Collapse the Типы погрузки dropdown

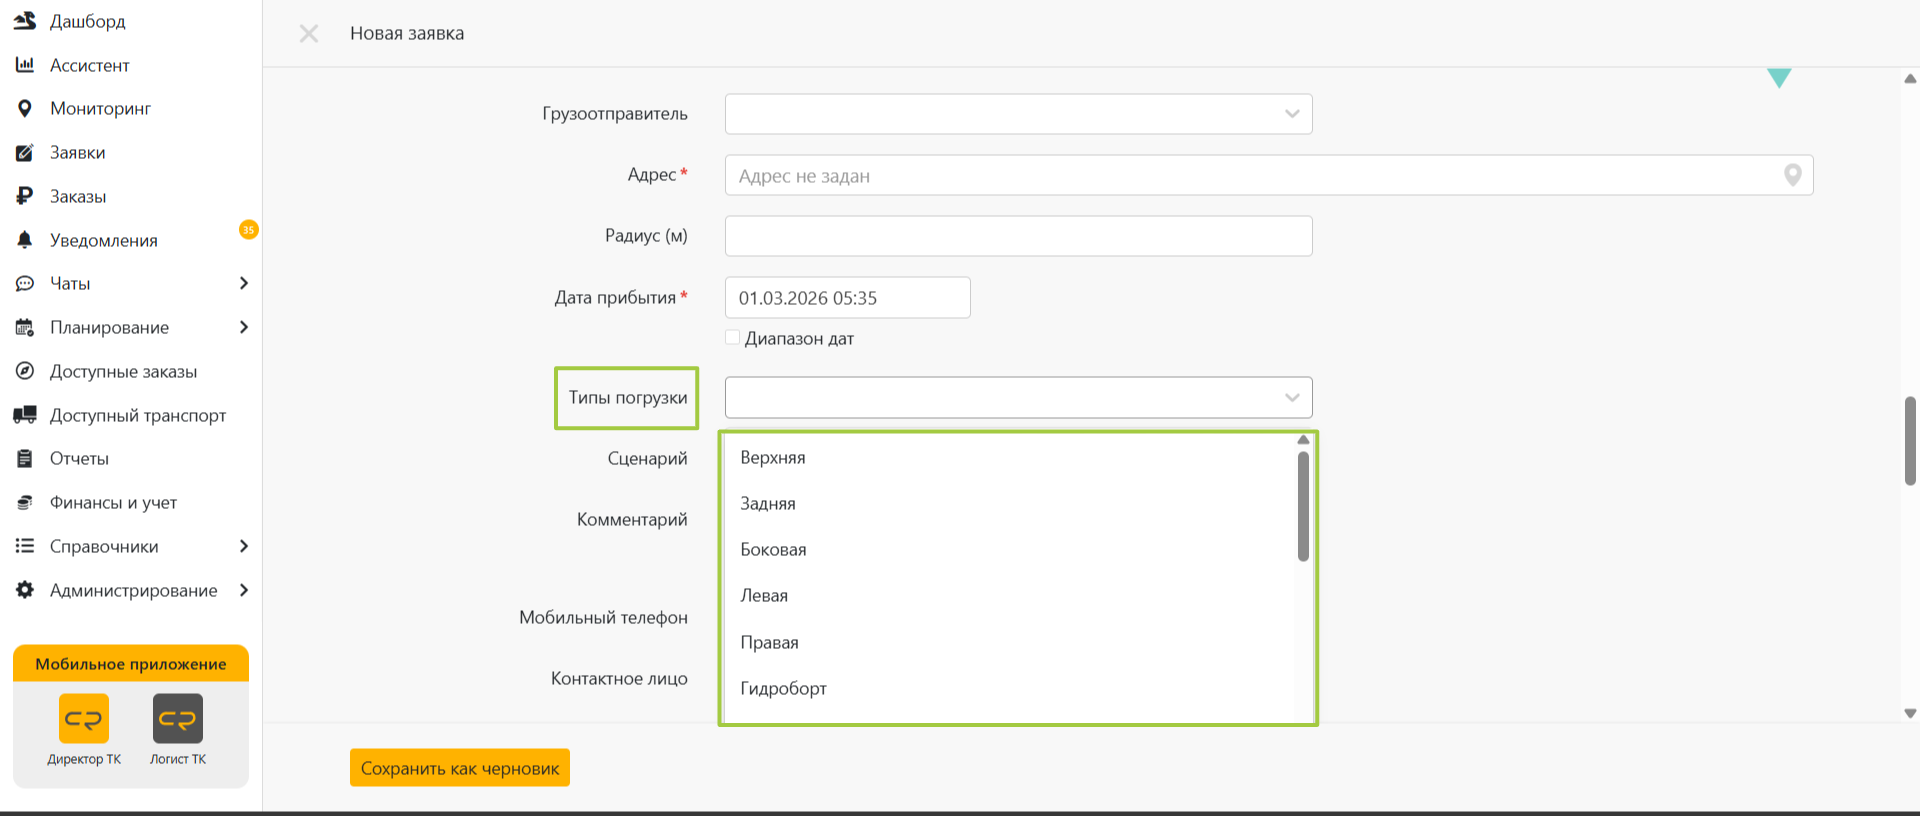point(1292,398)
